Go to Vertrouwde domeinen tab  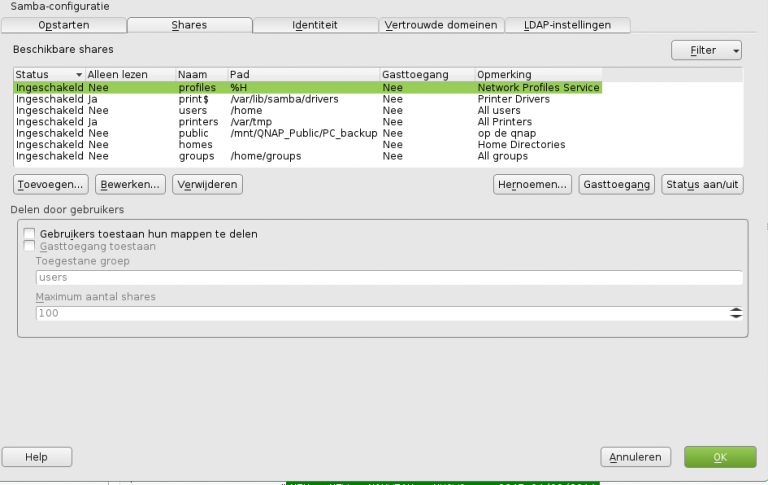click(x=441, y=25)
